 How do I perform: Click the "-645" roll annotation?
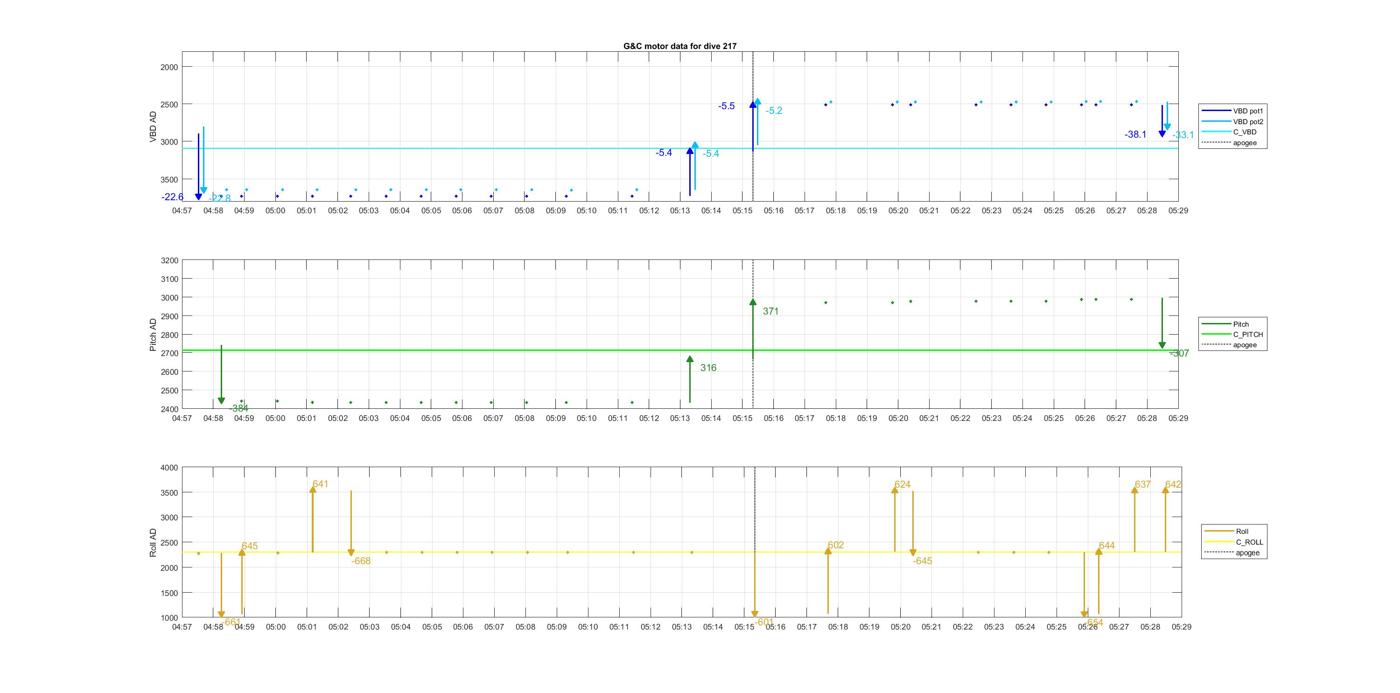[x=923, y=561]
